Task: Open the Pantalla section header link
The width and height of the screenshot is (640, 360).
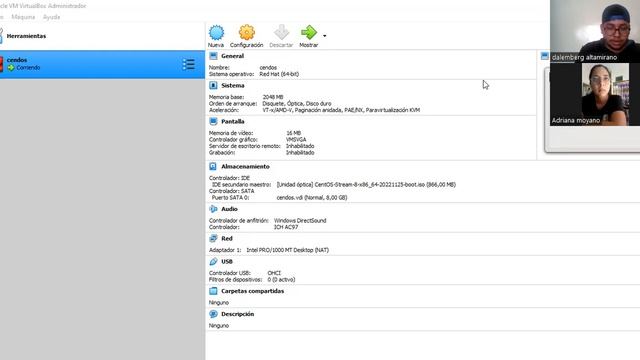Action: point(233,121)
